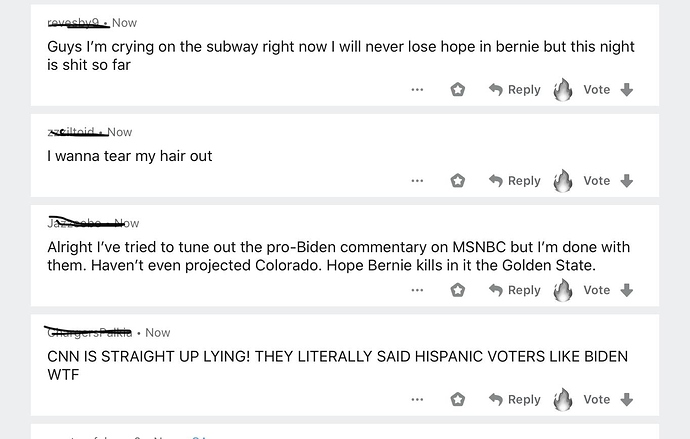The image size is (690, 439).
Task: Upvote flame on subway crying comment
Action: click(563, 90)
